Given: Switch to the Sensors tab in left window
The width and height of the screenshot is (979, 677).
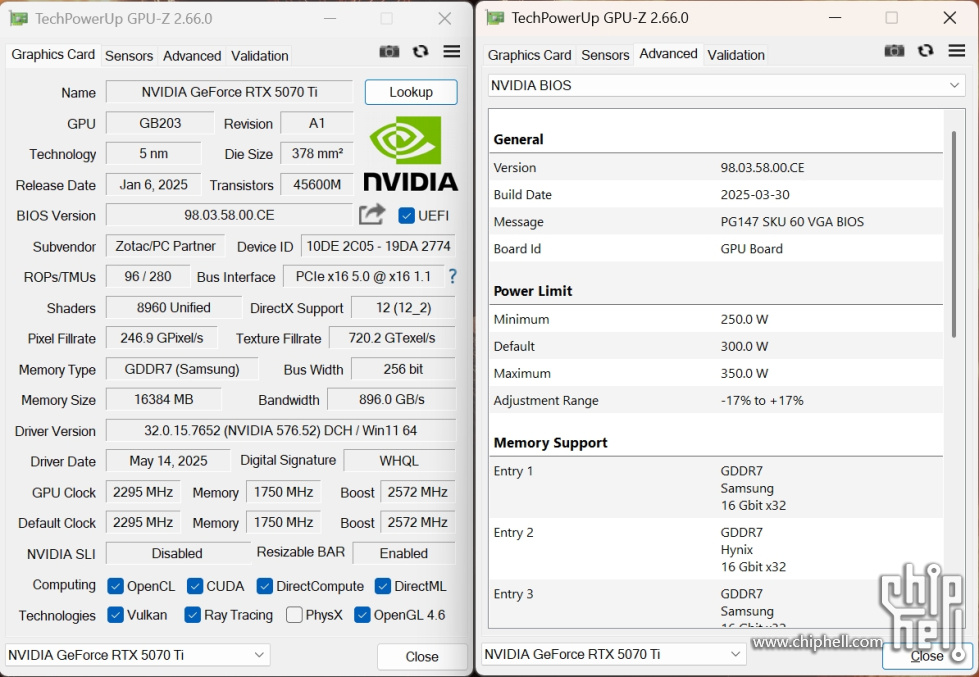Looking at the screenshot, I should coord(129,56).
